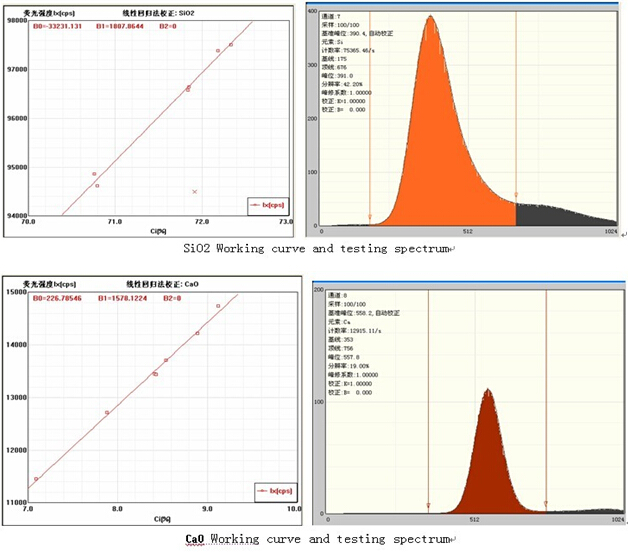Image resolution: width=628 pixels, height=554 pixels.
Task: Select the highest data point on SiO2 curve
Action: (x=231, y=44)
